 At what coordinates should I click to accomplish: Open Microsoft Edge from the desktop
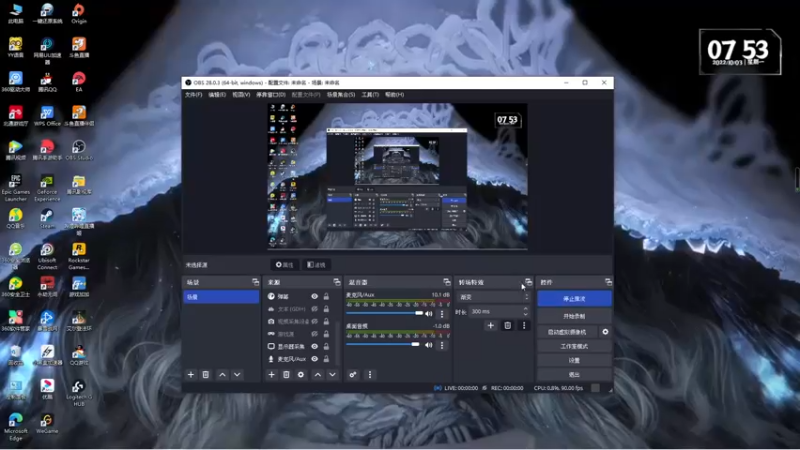click(x=16, y=427)
